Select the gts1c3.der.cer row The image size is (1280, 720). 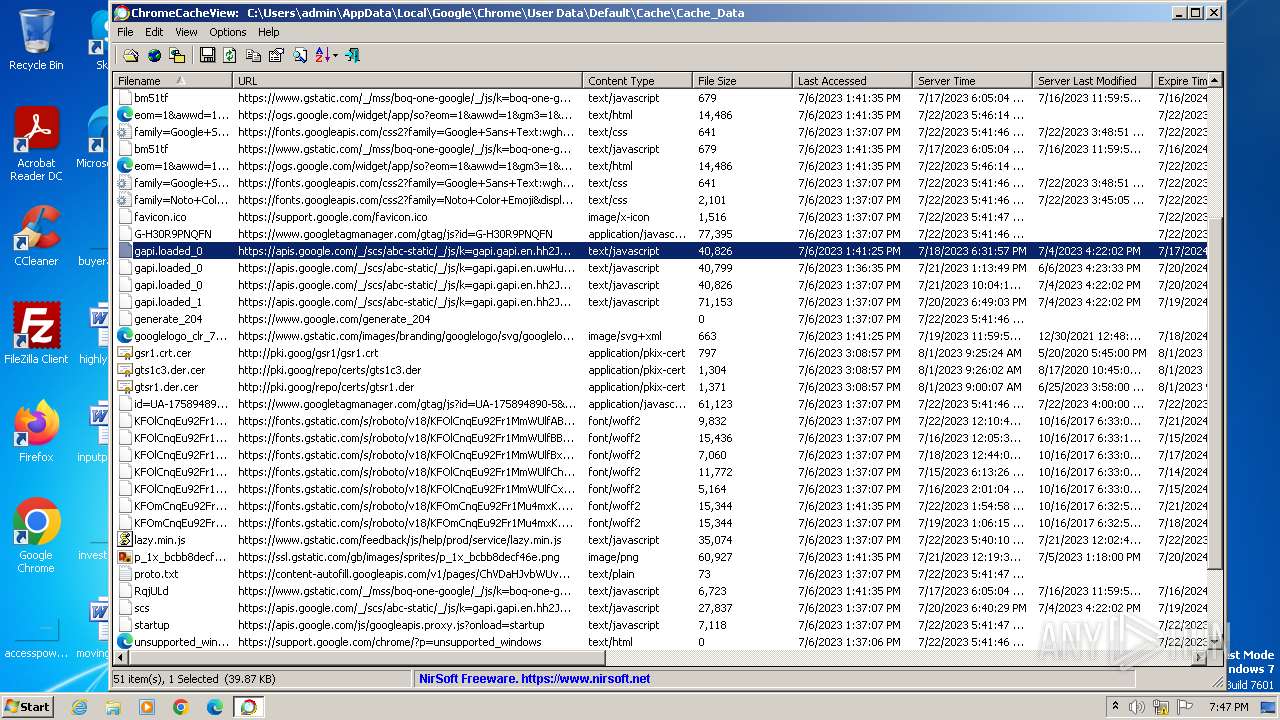point(661,370)
